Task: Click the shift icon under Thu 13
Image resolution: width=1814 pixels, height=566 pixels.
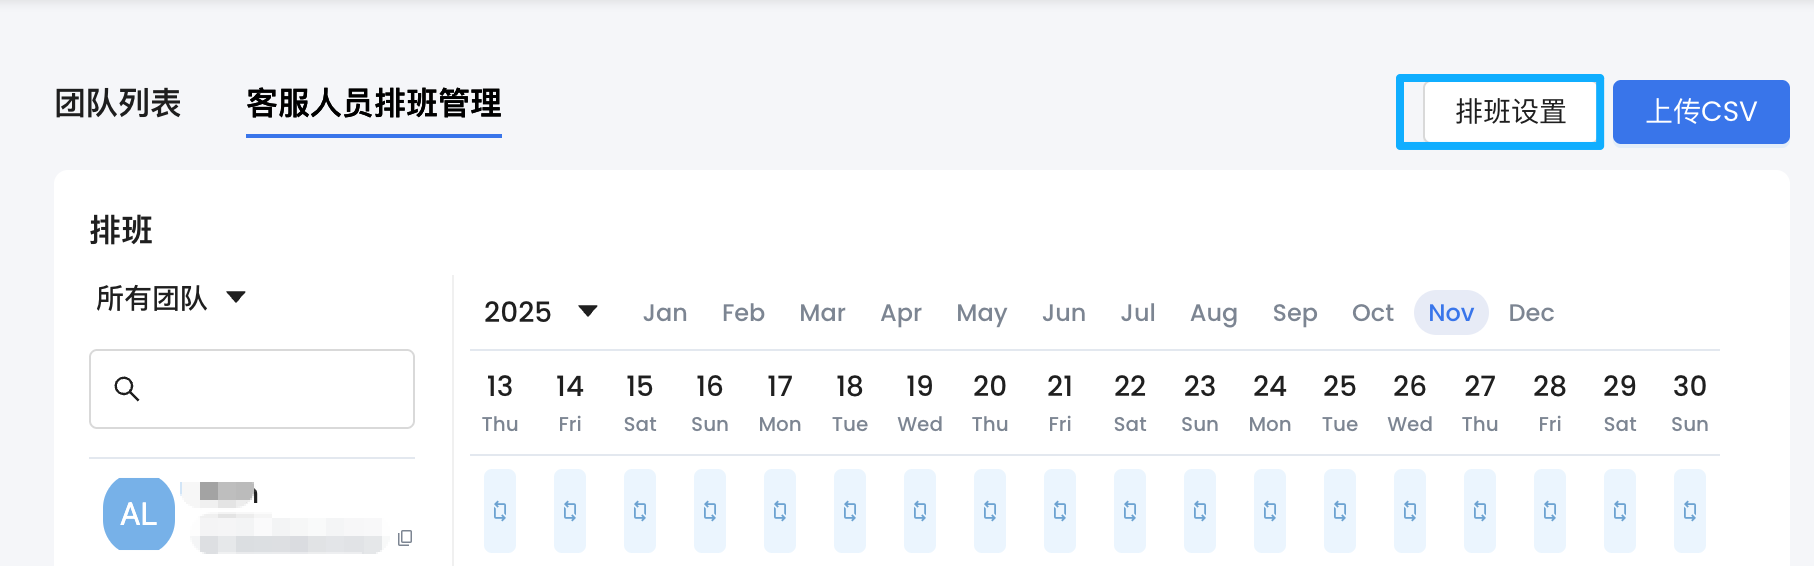Action: pos(500,511)
